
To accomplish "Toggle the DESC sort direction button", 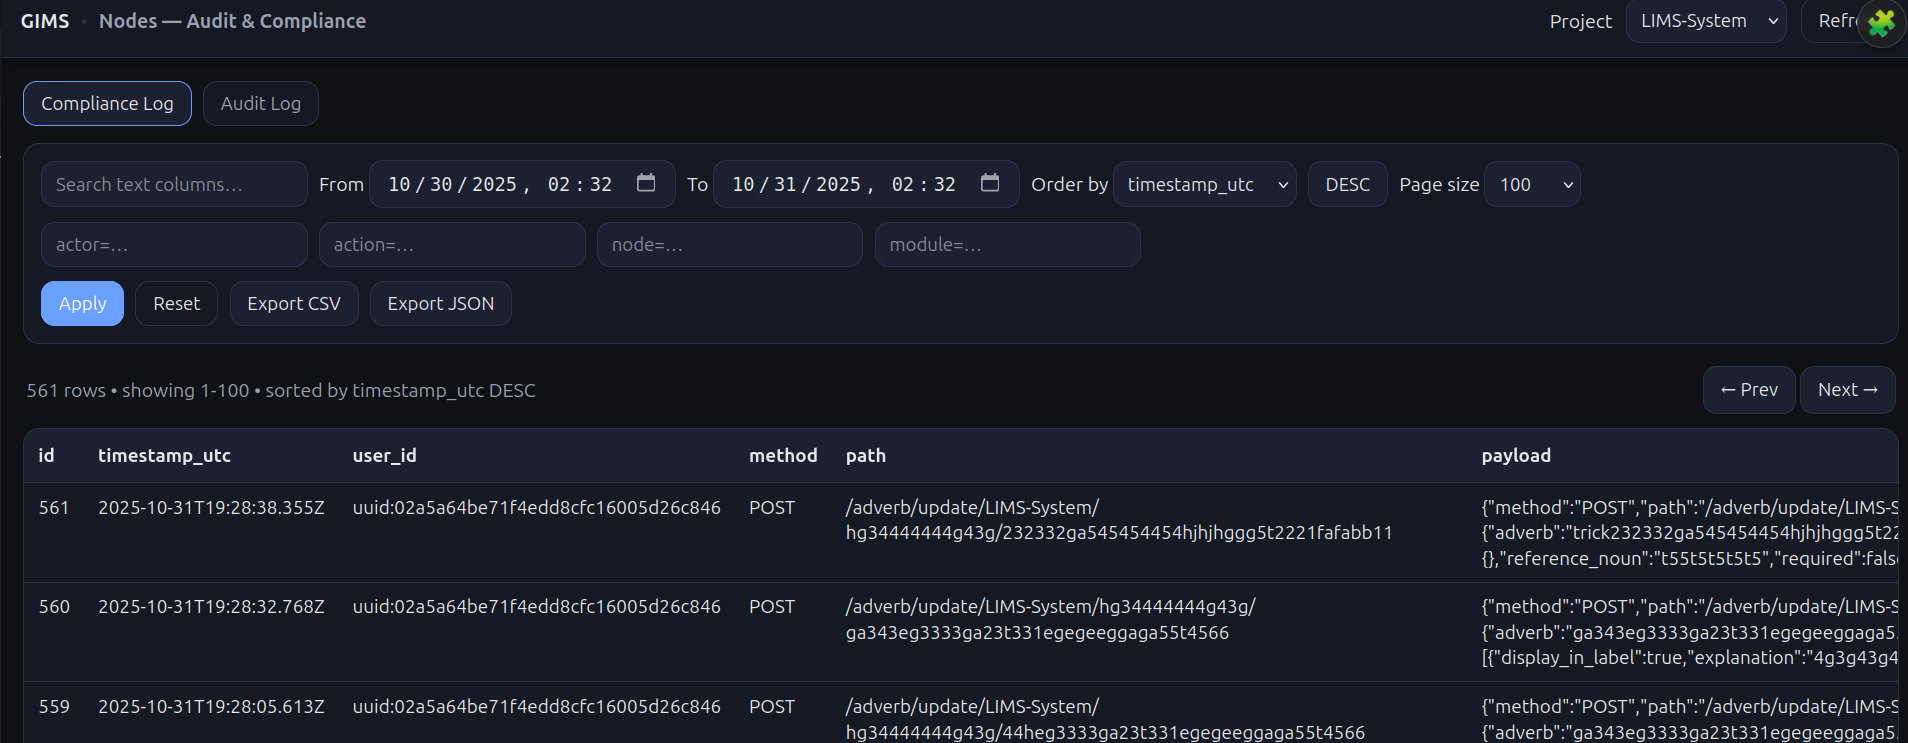I will coord(1347,184).
